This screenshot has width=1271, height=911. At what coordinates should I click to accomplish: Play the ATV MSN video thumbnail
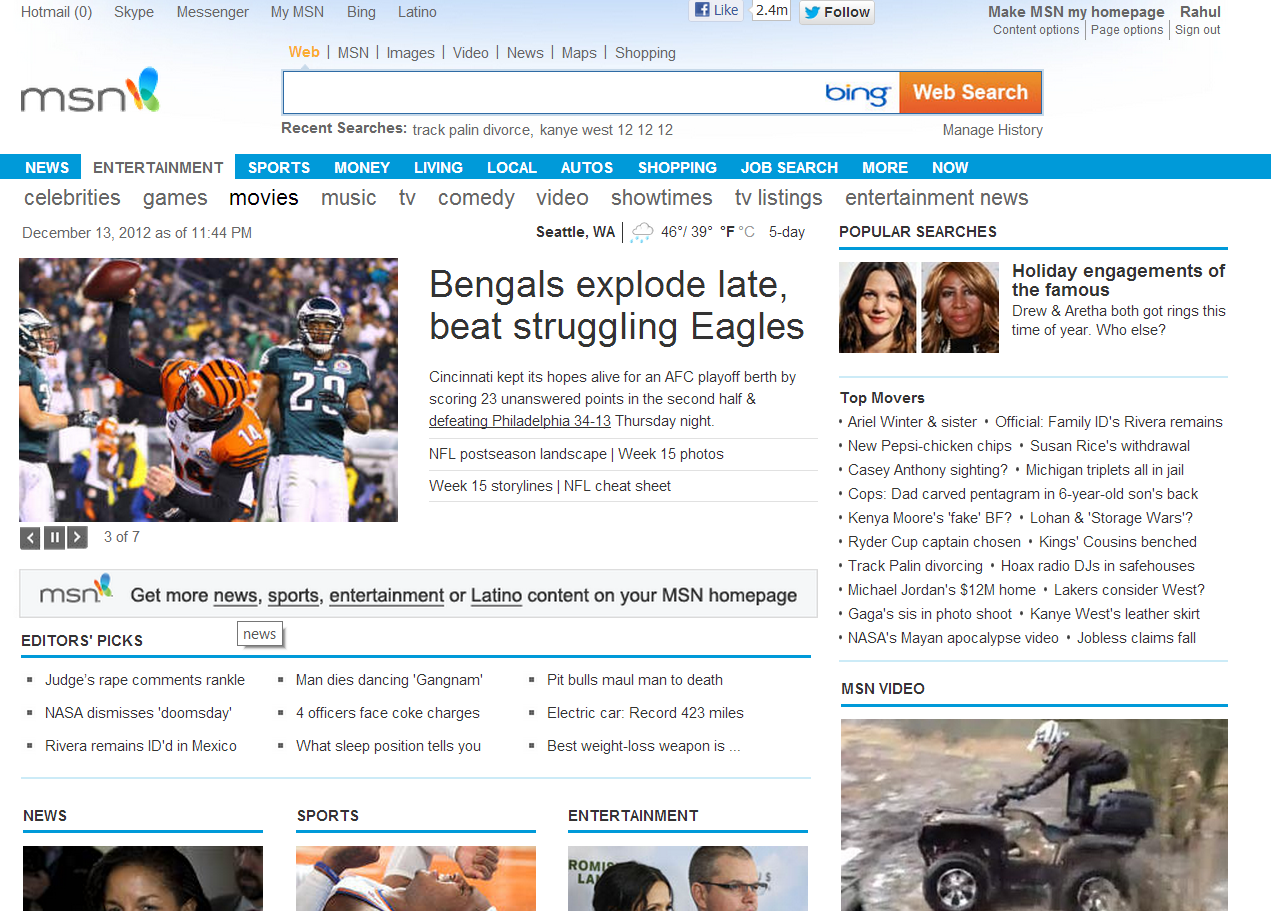[1034, 814]
